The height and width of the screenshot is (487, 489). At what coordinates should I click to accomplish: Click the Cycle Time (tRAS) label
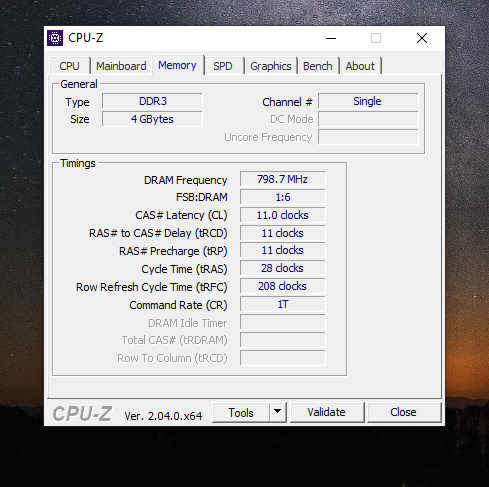184,269
